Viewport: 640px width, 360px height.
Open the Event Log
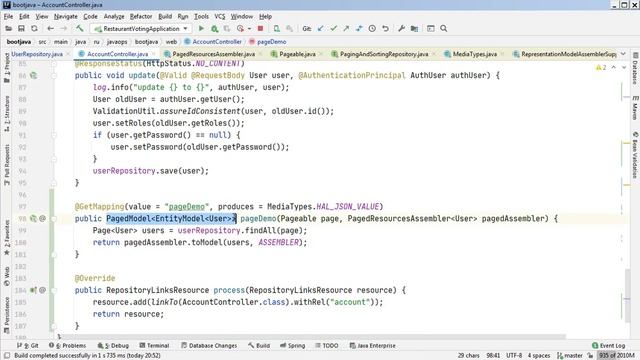tap(609, 346)
